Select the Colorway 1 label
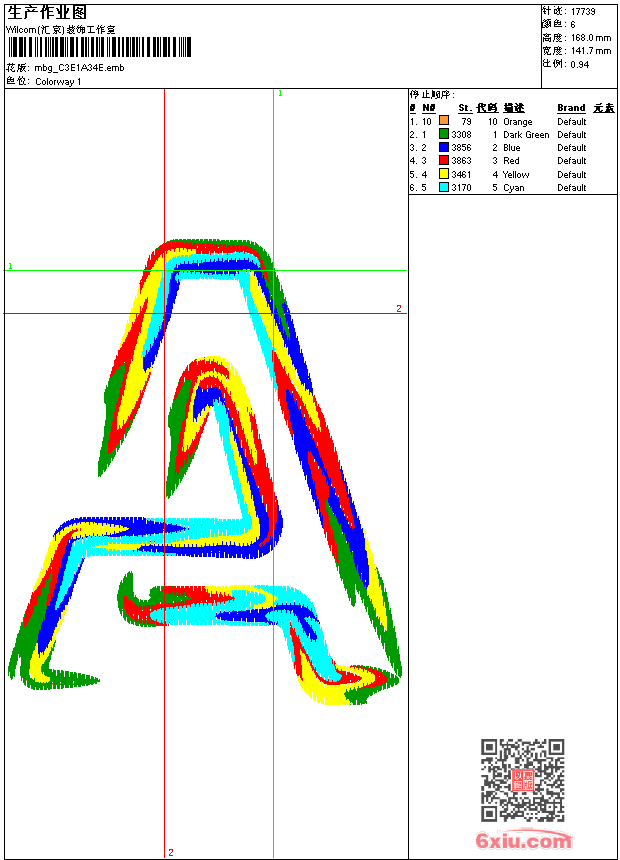 [x=58, y=81]
